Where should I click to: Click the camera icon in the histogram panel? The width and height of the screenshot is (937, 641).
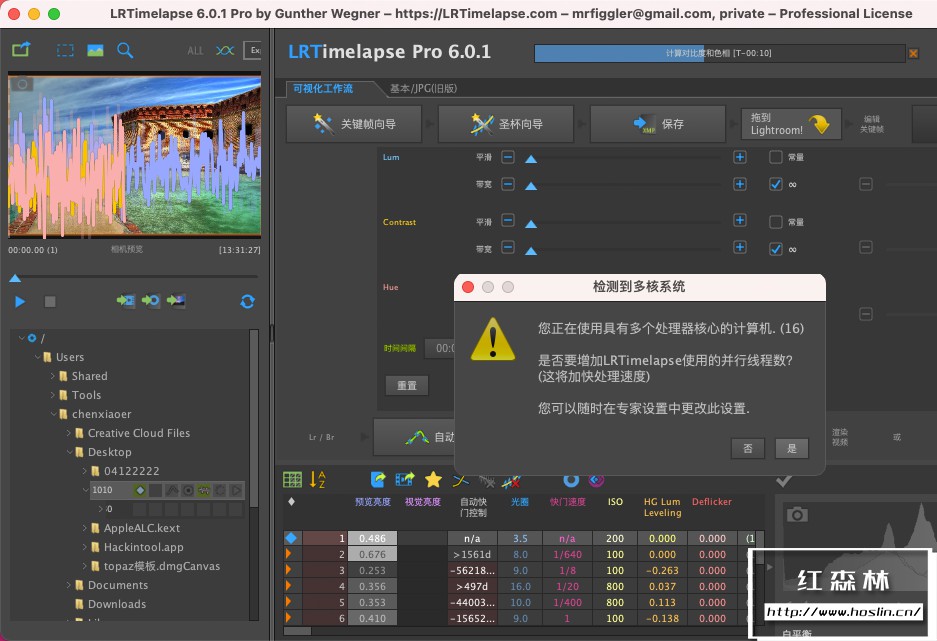[x=797, y=514]
